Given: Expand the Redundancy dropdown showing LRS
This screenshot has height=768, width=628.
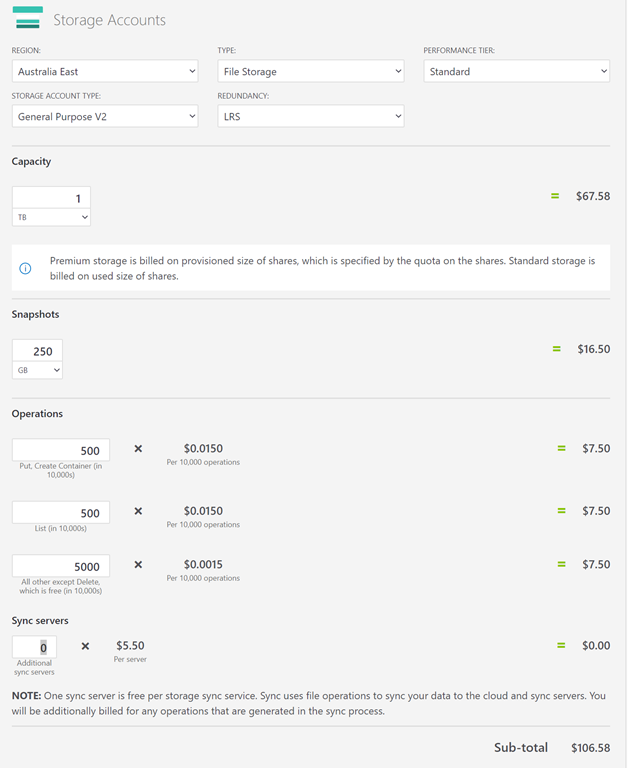Looking at the screenshot, I should [311, 116].
